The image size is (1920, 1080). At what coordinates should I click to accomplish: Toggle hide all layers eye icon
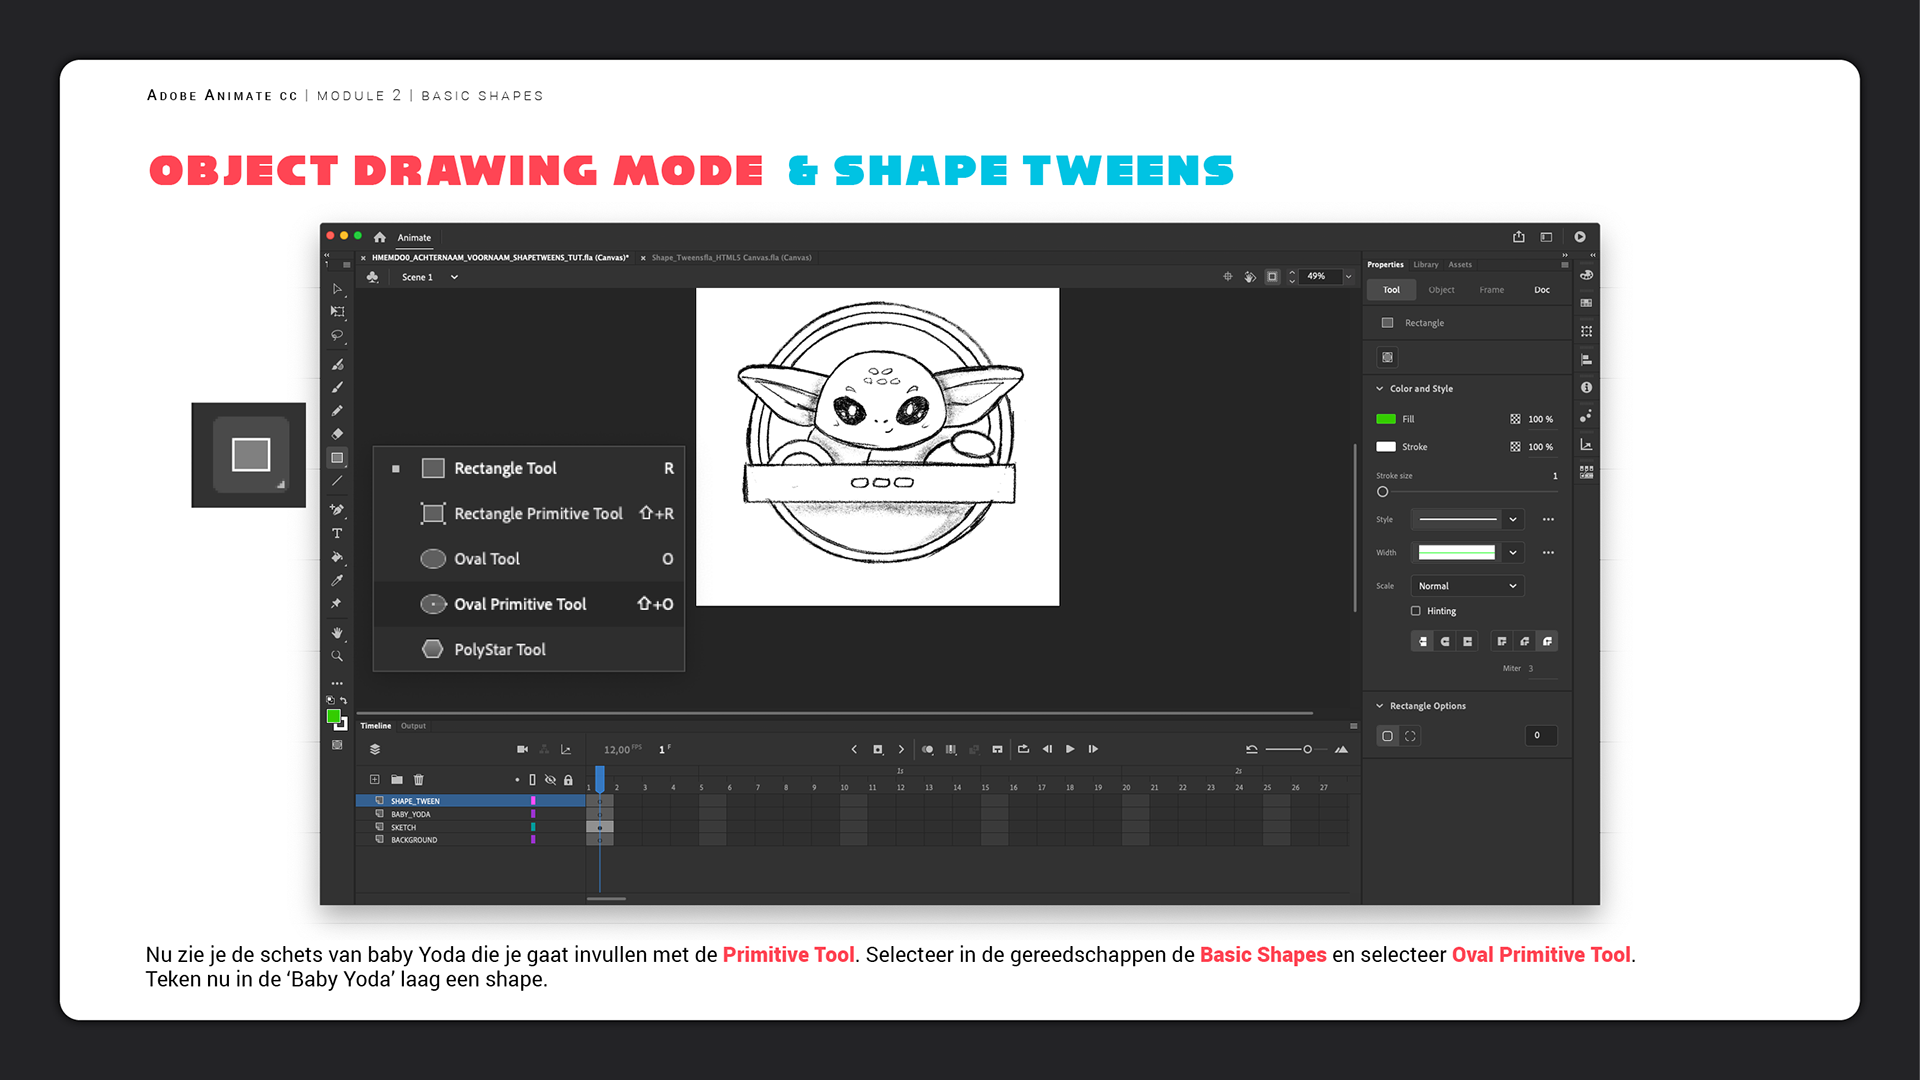pos(550,779)
